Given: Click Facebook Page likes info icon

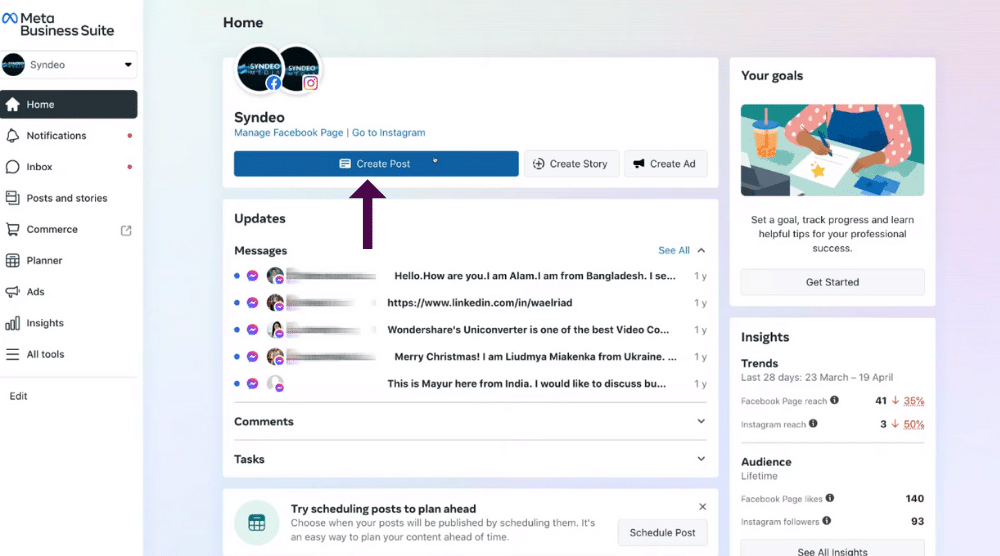Looking at the screenshot, I should (x=830, y=498).
